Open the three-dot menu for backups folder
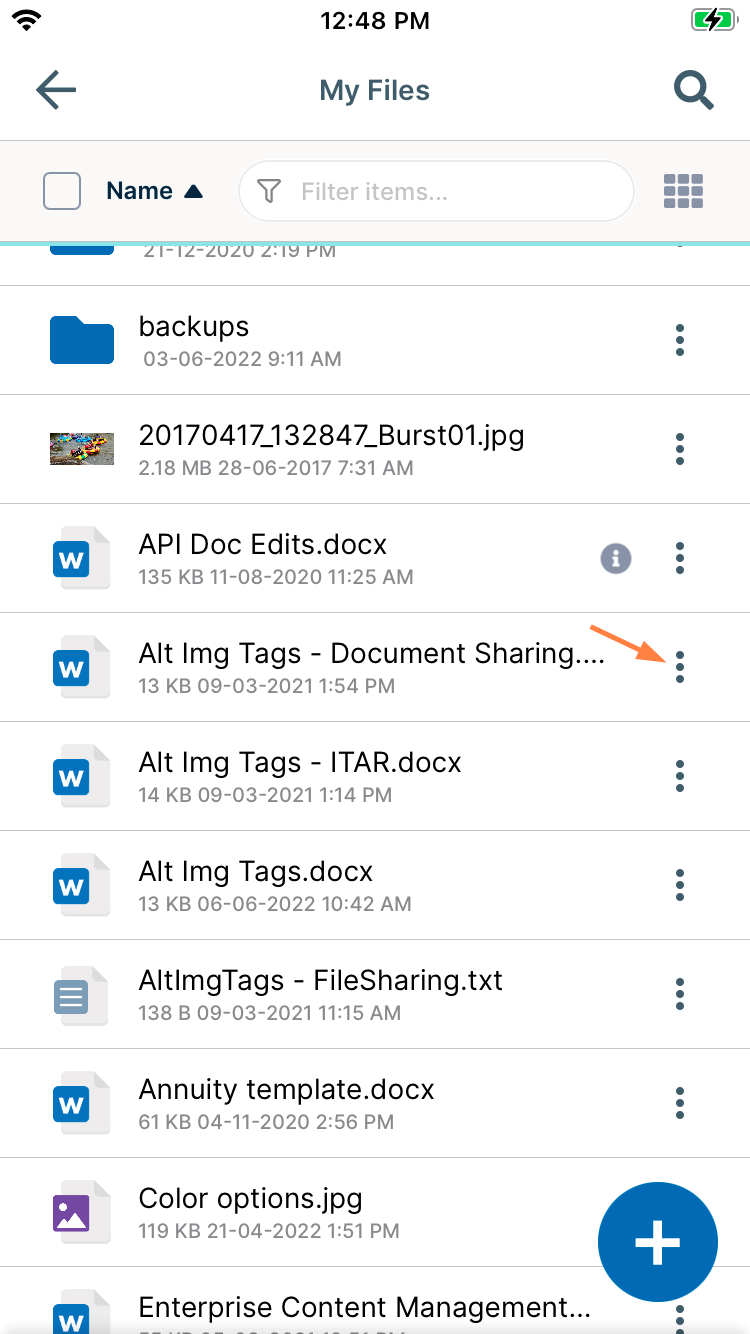750x1334 pixels. pyautogui.click(x=680, y=340)
